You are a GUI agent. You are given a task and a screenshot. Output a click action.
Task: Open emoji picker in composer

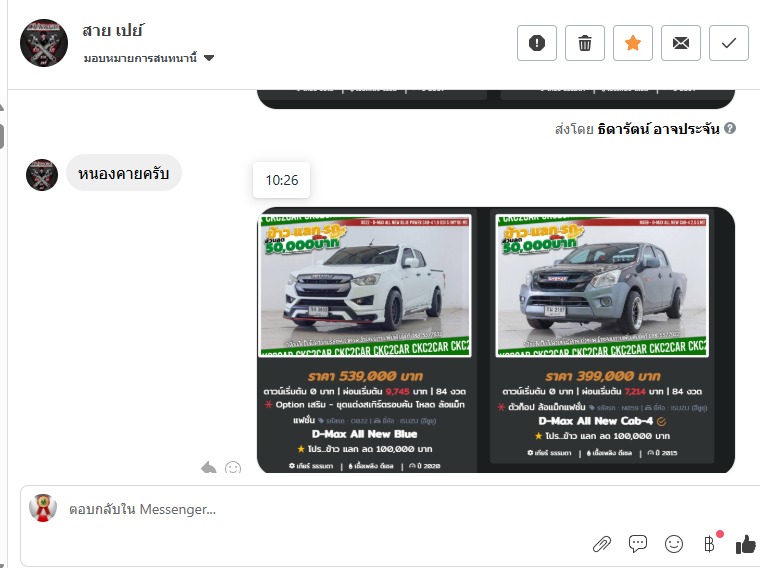point(674,544)
